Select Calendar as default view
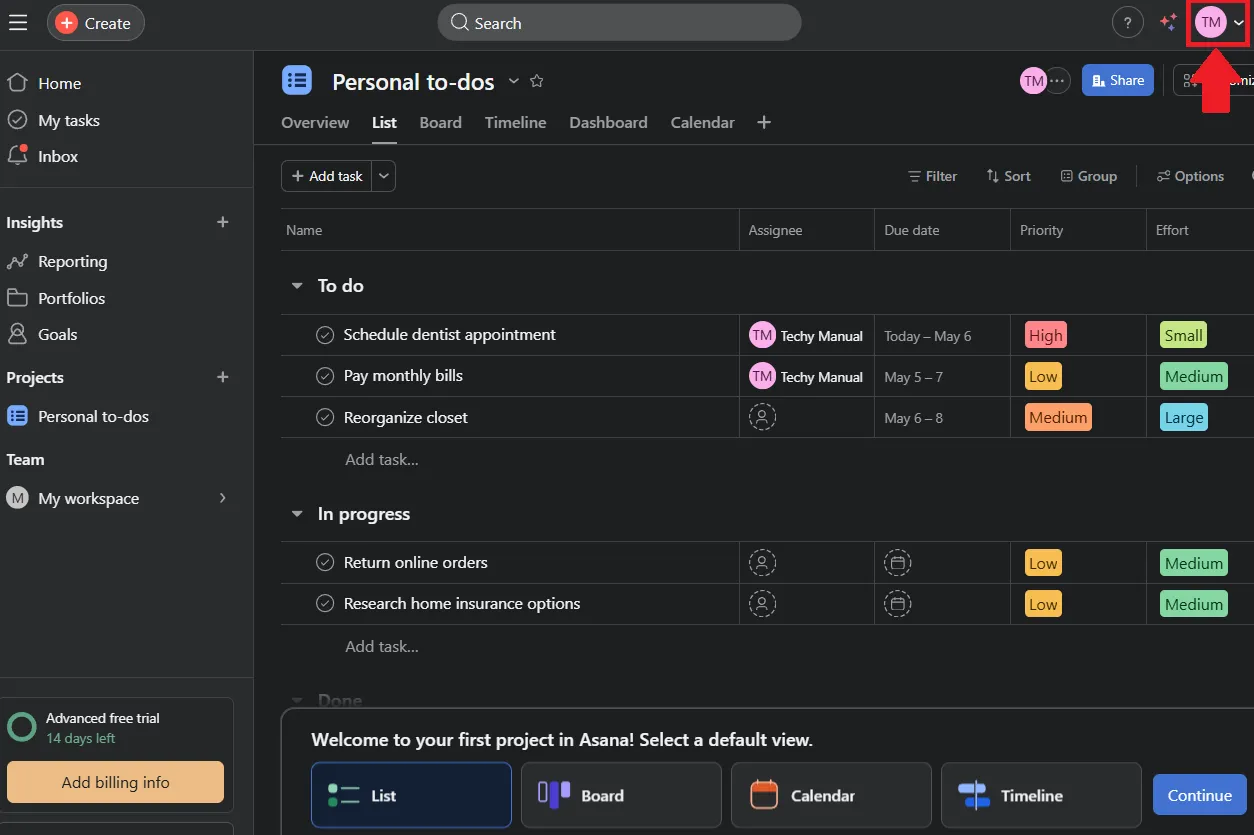The height and width of the screenshot is (835, 1254). 831,795
